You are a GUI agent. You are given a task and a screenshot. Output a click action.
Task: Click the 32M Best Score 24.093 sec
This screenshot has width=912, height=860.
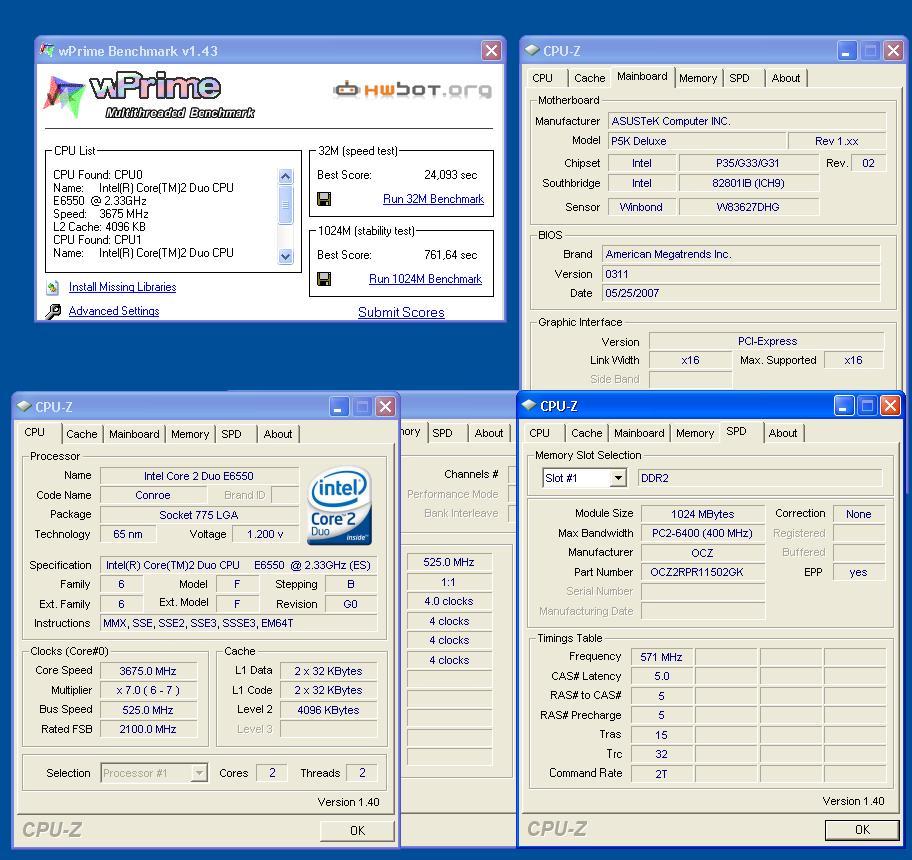(450, 174)
